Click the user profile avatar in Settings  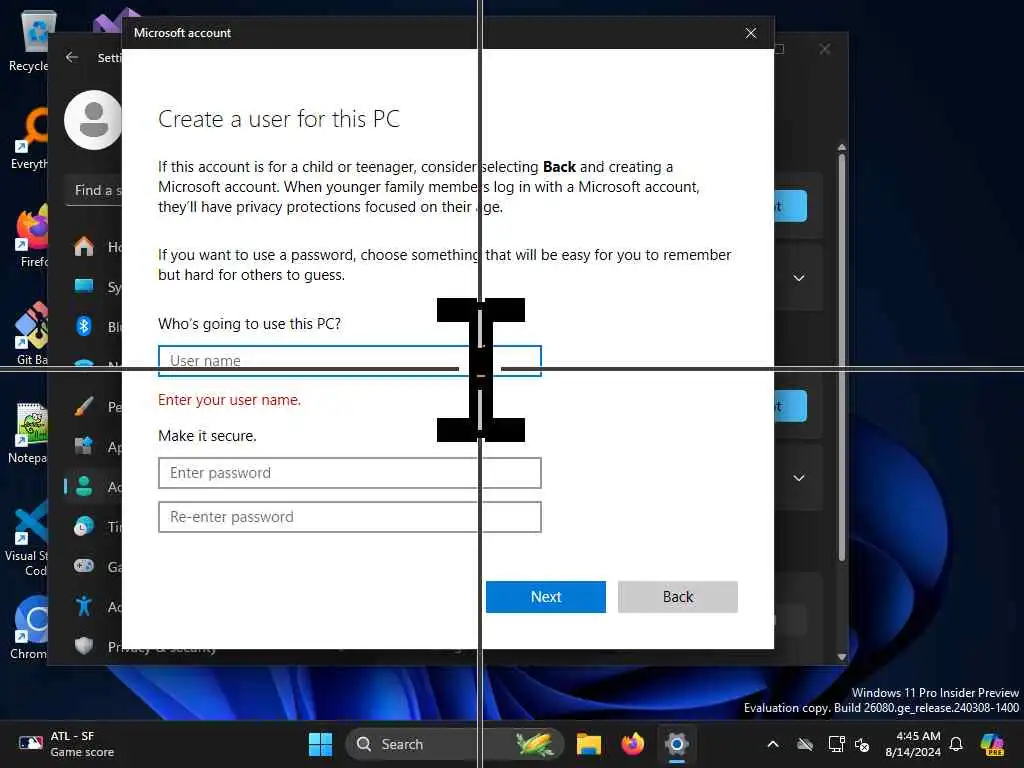click(93, 120)
